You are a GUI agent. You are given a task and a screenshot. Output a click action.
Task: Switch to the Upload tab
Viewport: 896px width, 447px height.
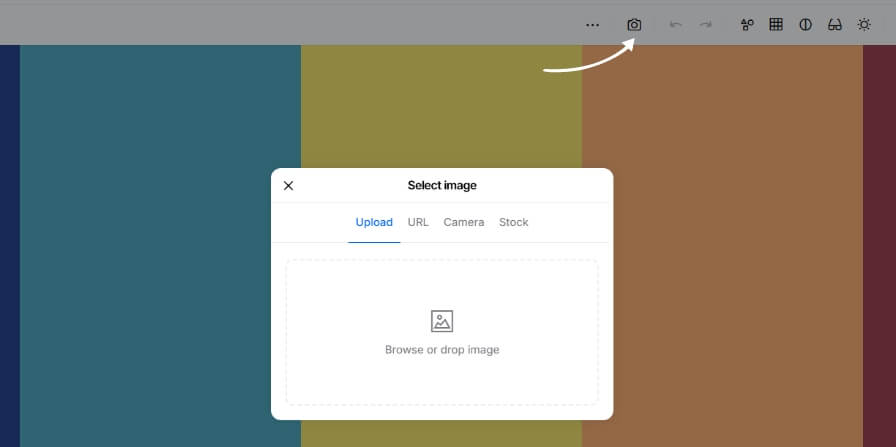pos(374,222)
